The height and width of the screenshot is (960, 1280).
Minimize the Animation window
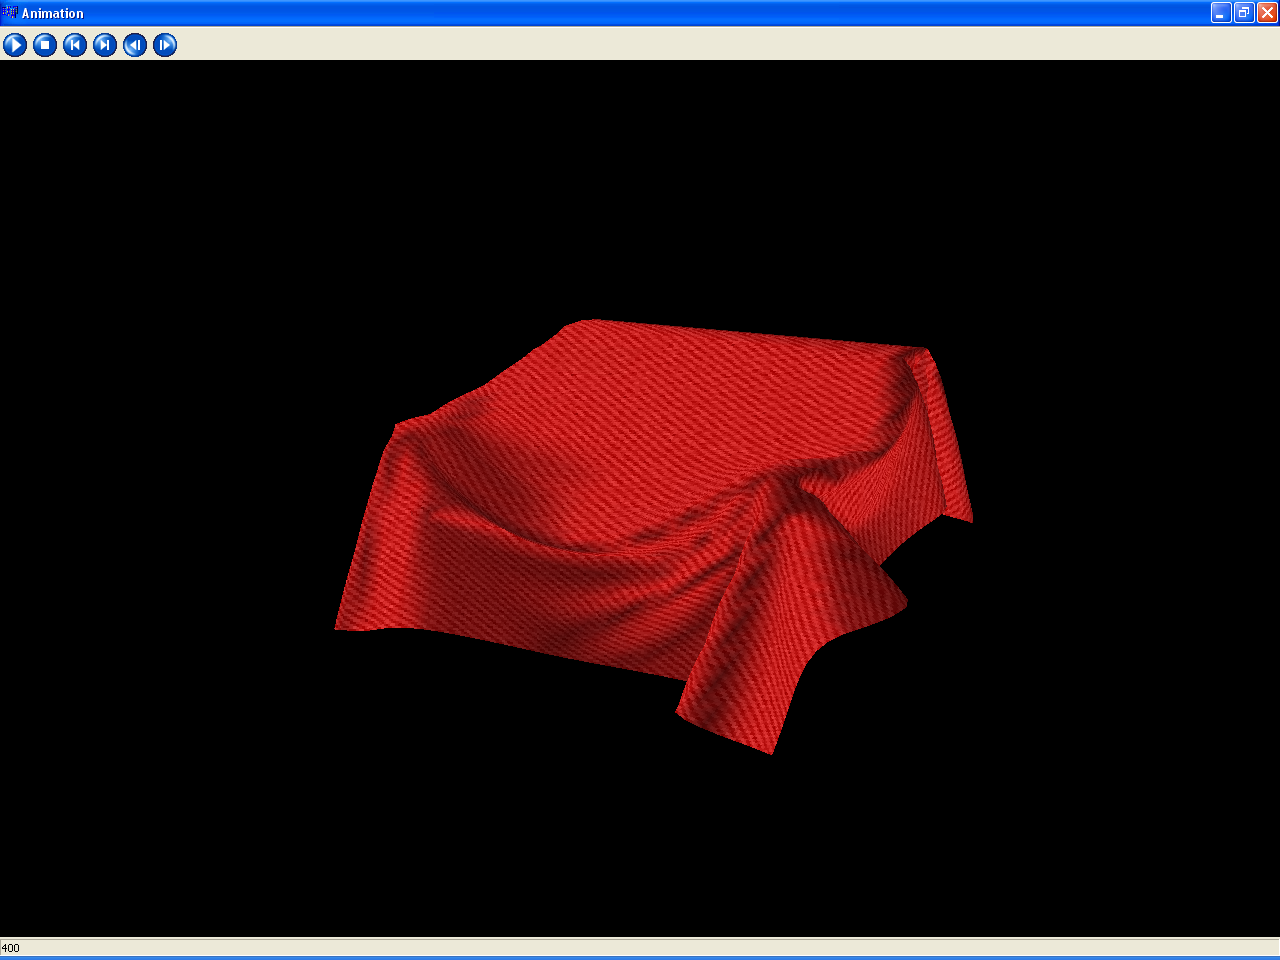tap(1221, 13)
